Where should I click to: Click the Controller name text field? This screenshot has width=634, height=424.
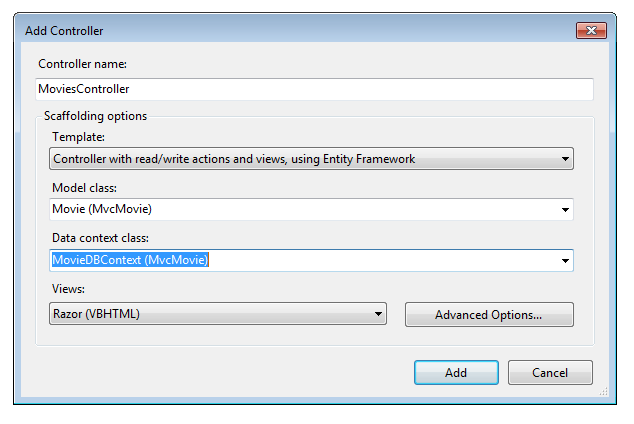coord(314,90)
